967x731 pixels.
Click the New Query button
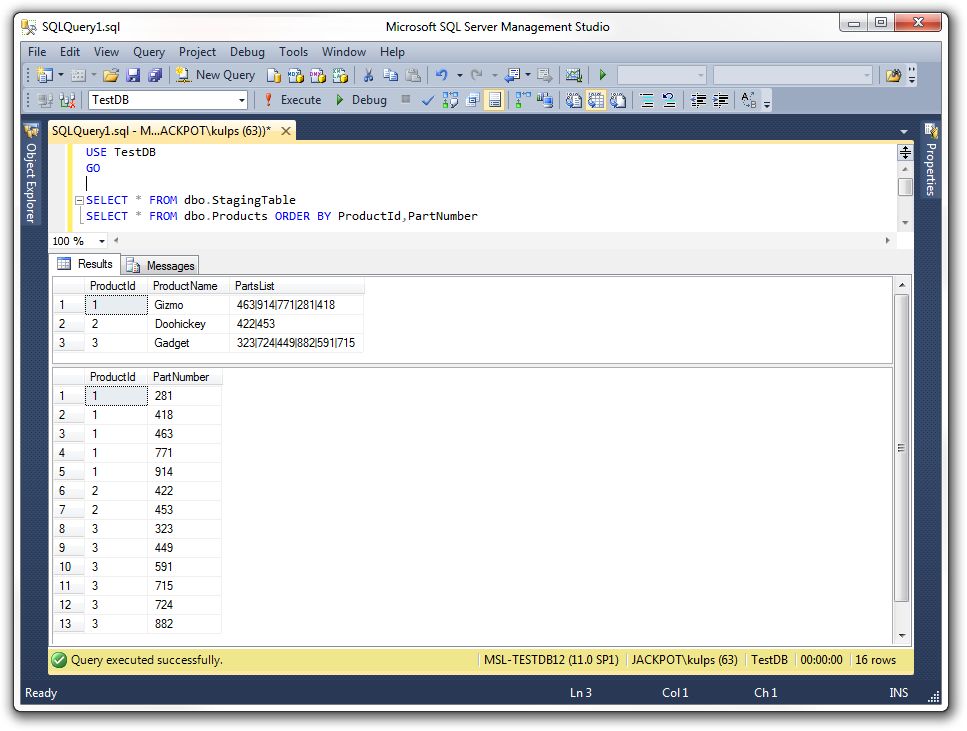click(x=215, y=75)
